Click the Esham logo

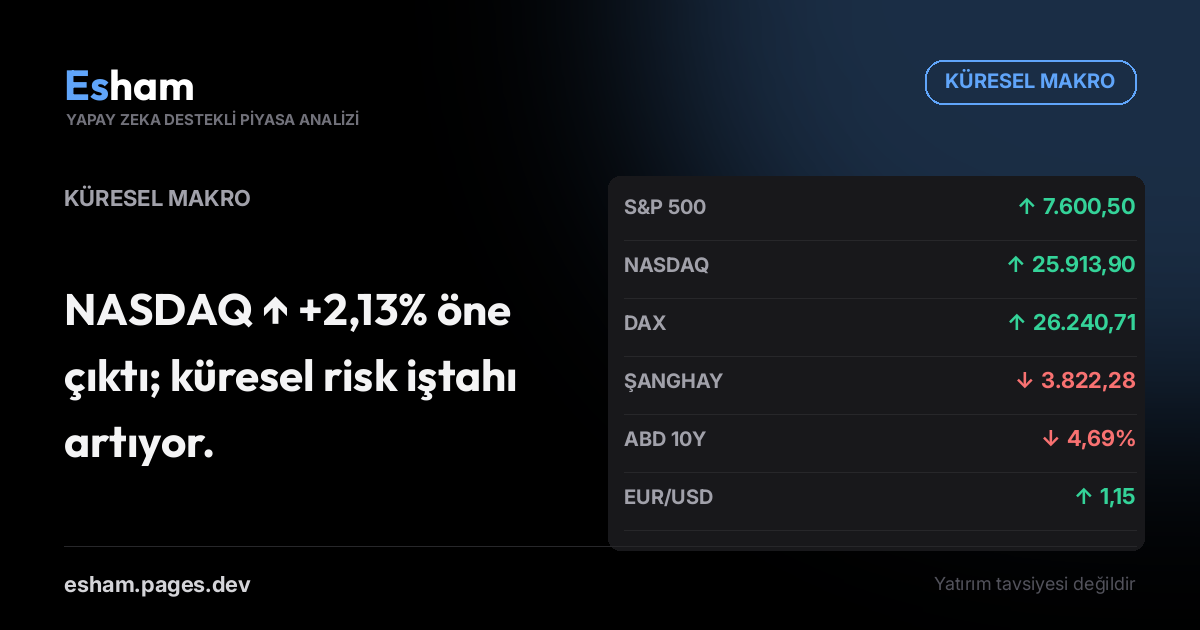[129, 86]
